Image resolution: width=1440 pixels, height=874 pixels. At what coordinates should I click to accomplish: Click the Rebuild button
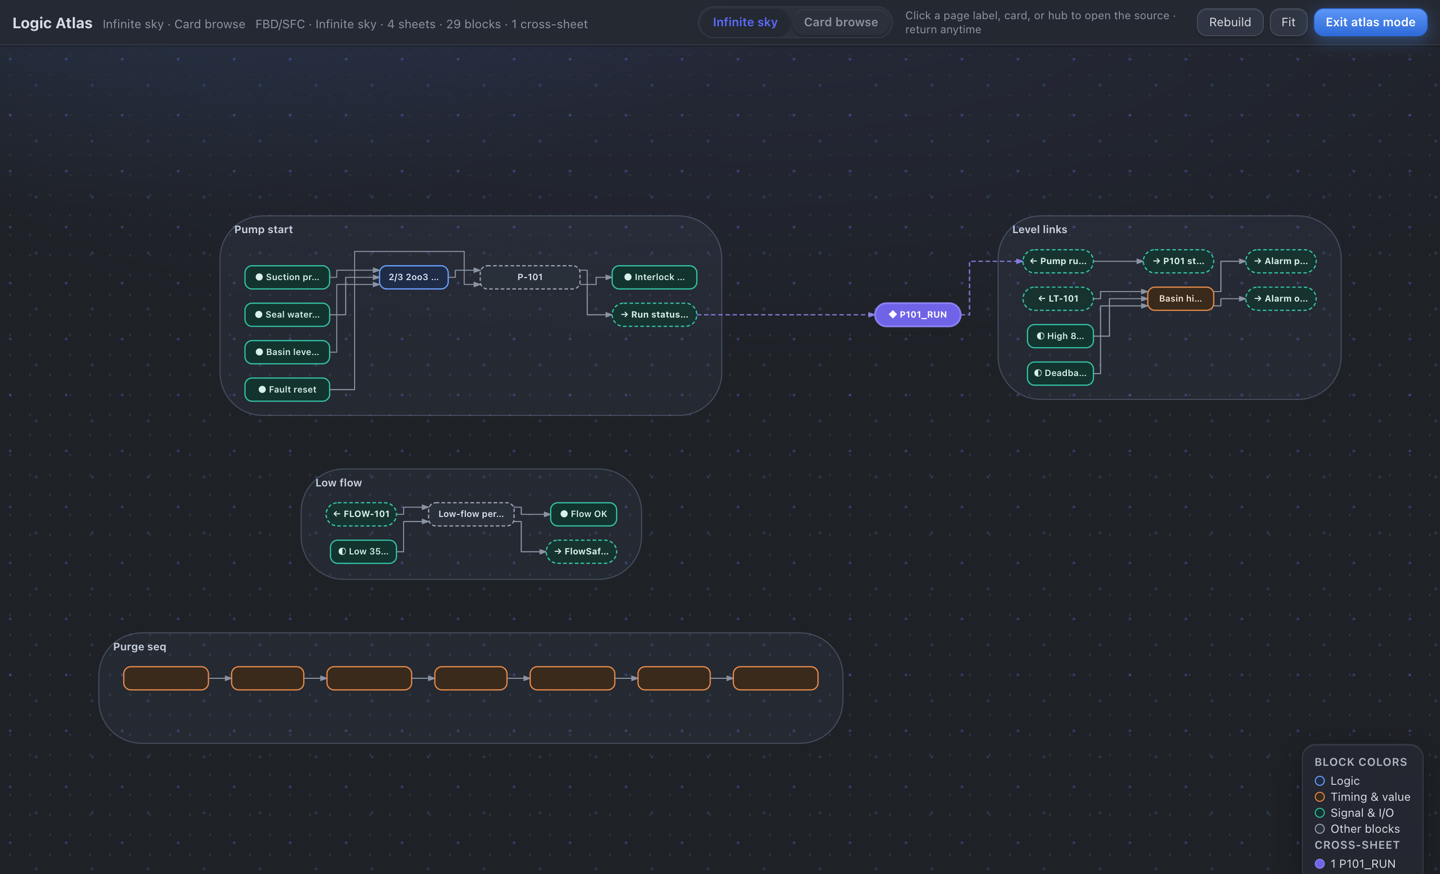[1230, 22]
